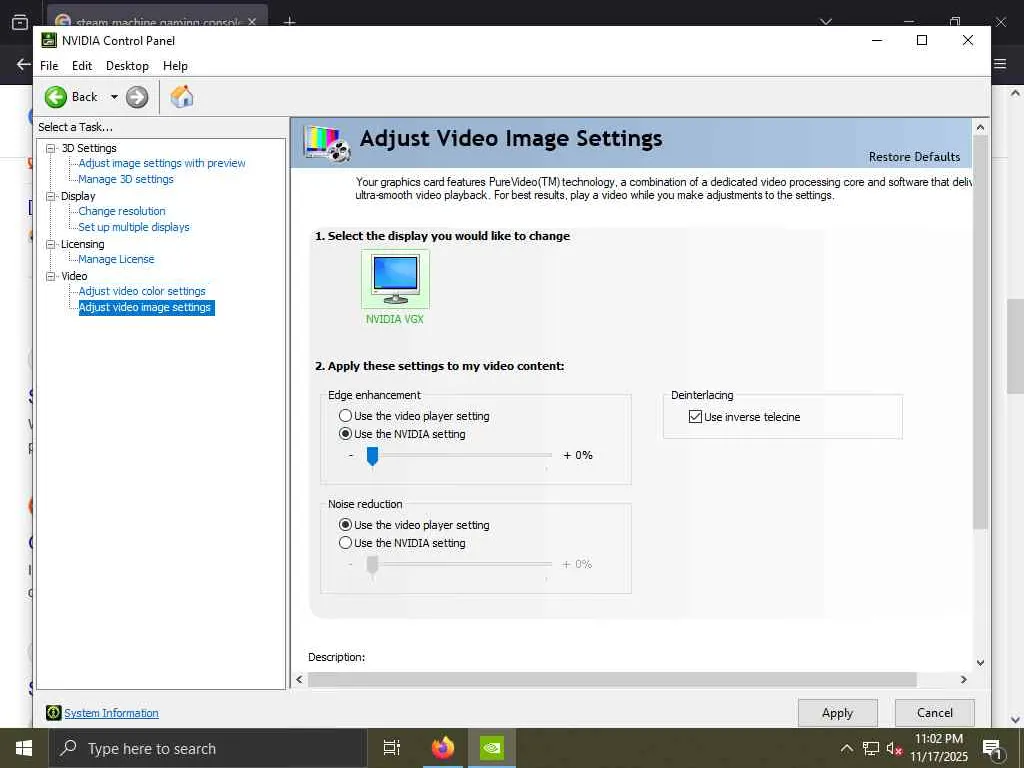Screen dimensions: 1024x768
Task: Open the Desktop menu
Action: point(127,66)
